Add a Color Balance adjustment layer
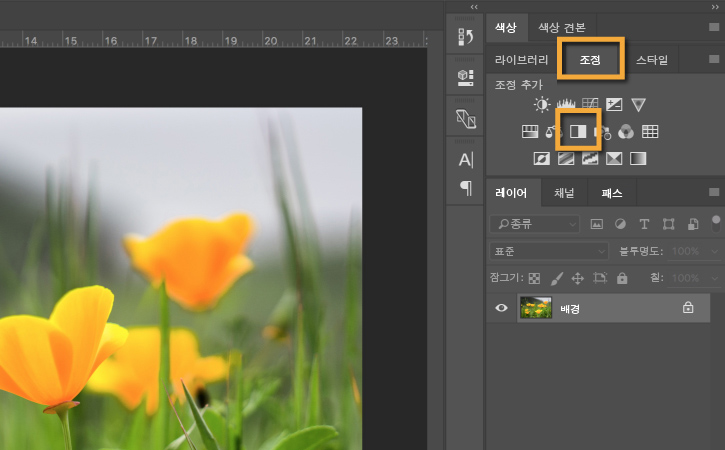 553,132
